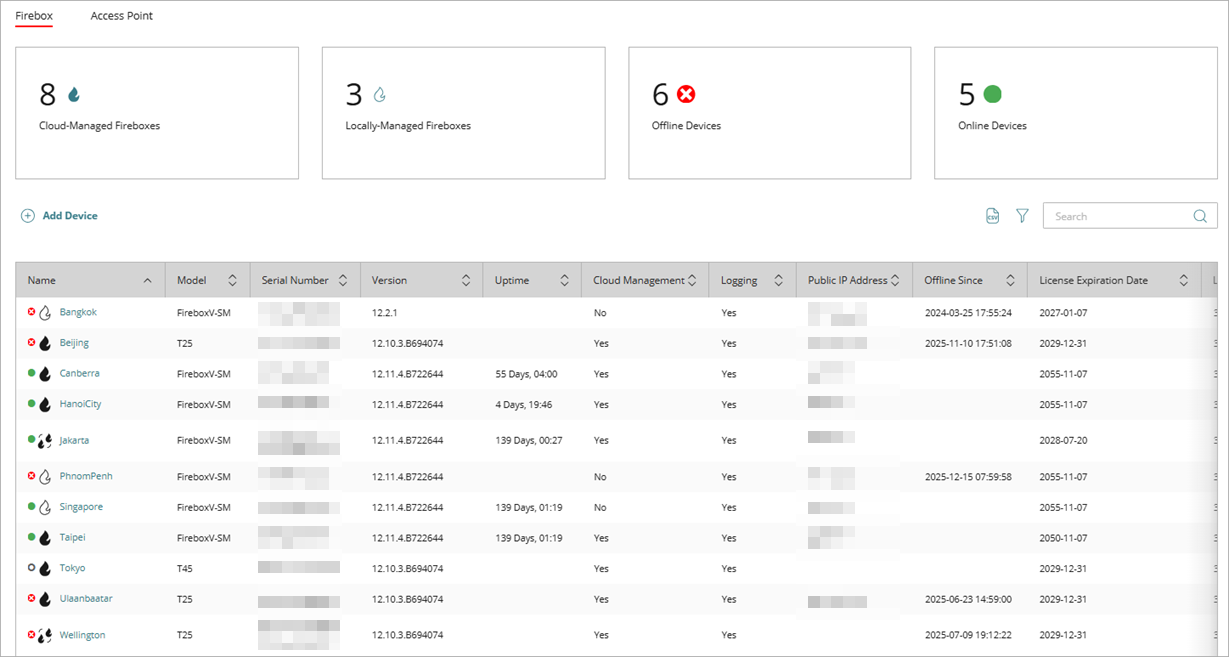
Task: Sort by the Public IP Address column
Action: [855, 281]
